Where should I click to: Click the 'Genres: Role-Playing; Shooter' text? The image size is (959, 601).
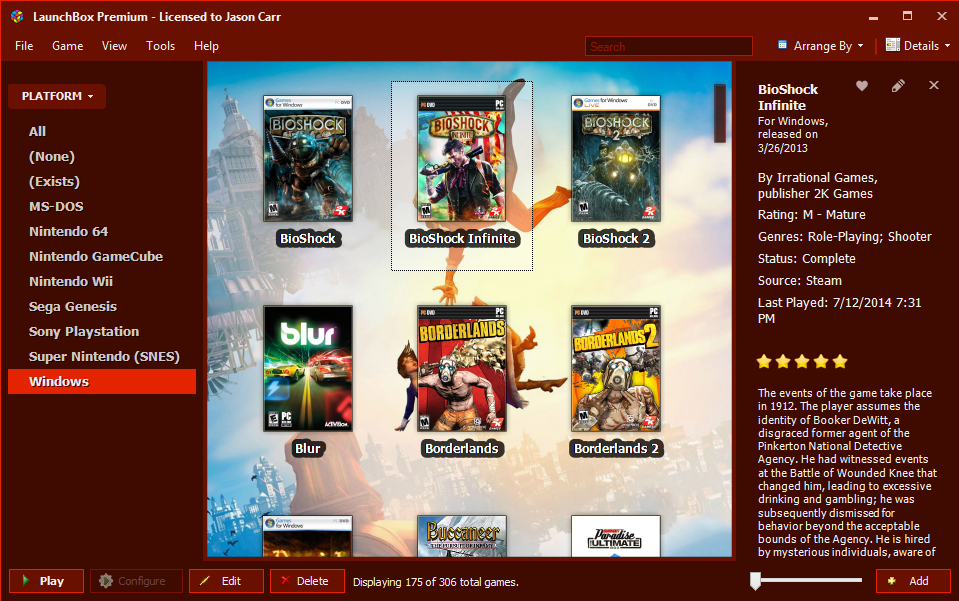pos(845,237)
